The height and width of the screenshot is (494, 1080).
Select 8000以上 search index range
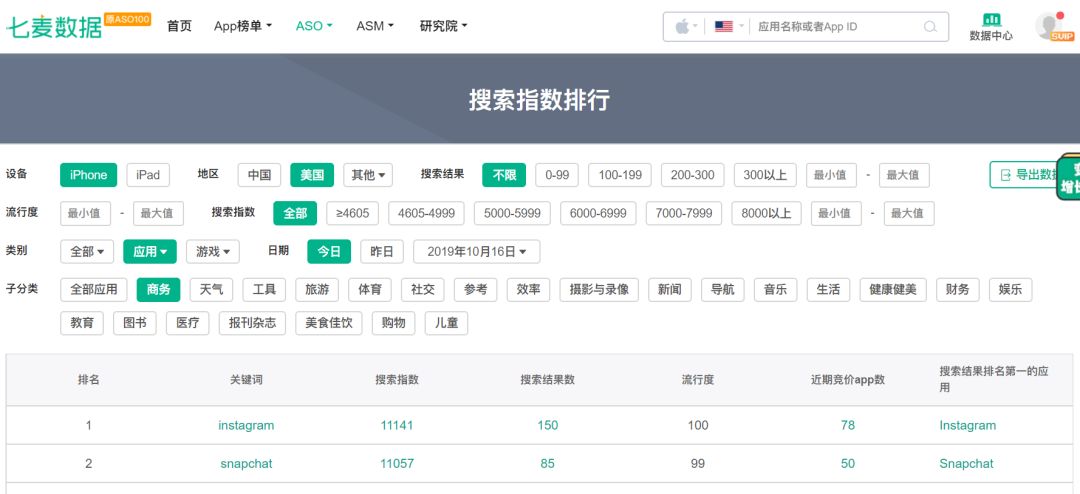tap(767, 214)
